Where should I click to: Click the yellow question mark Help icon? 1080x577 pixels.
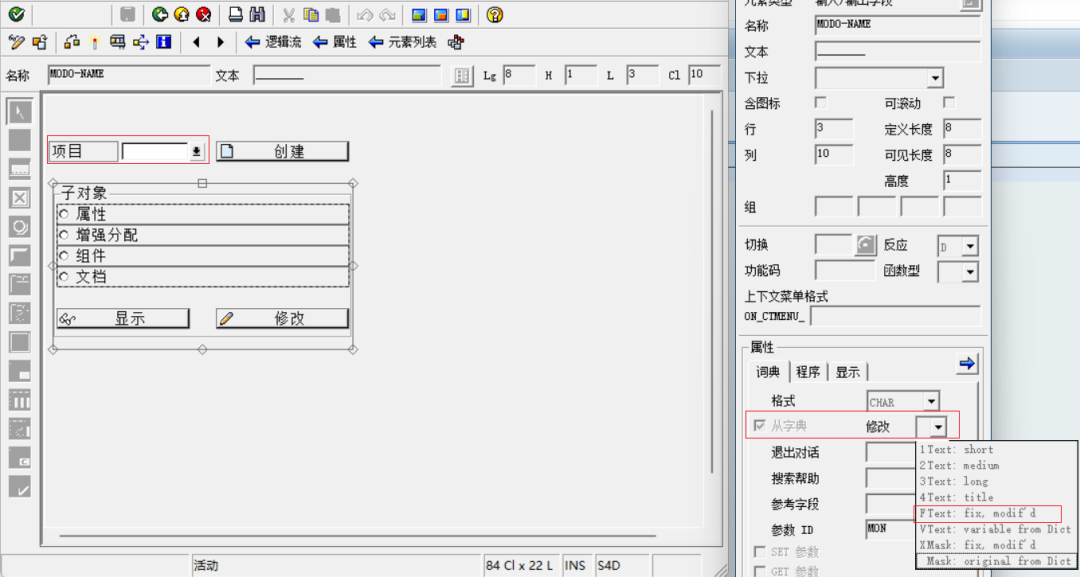coord(495,14)
